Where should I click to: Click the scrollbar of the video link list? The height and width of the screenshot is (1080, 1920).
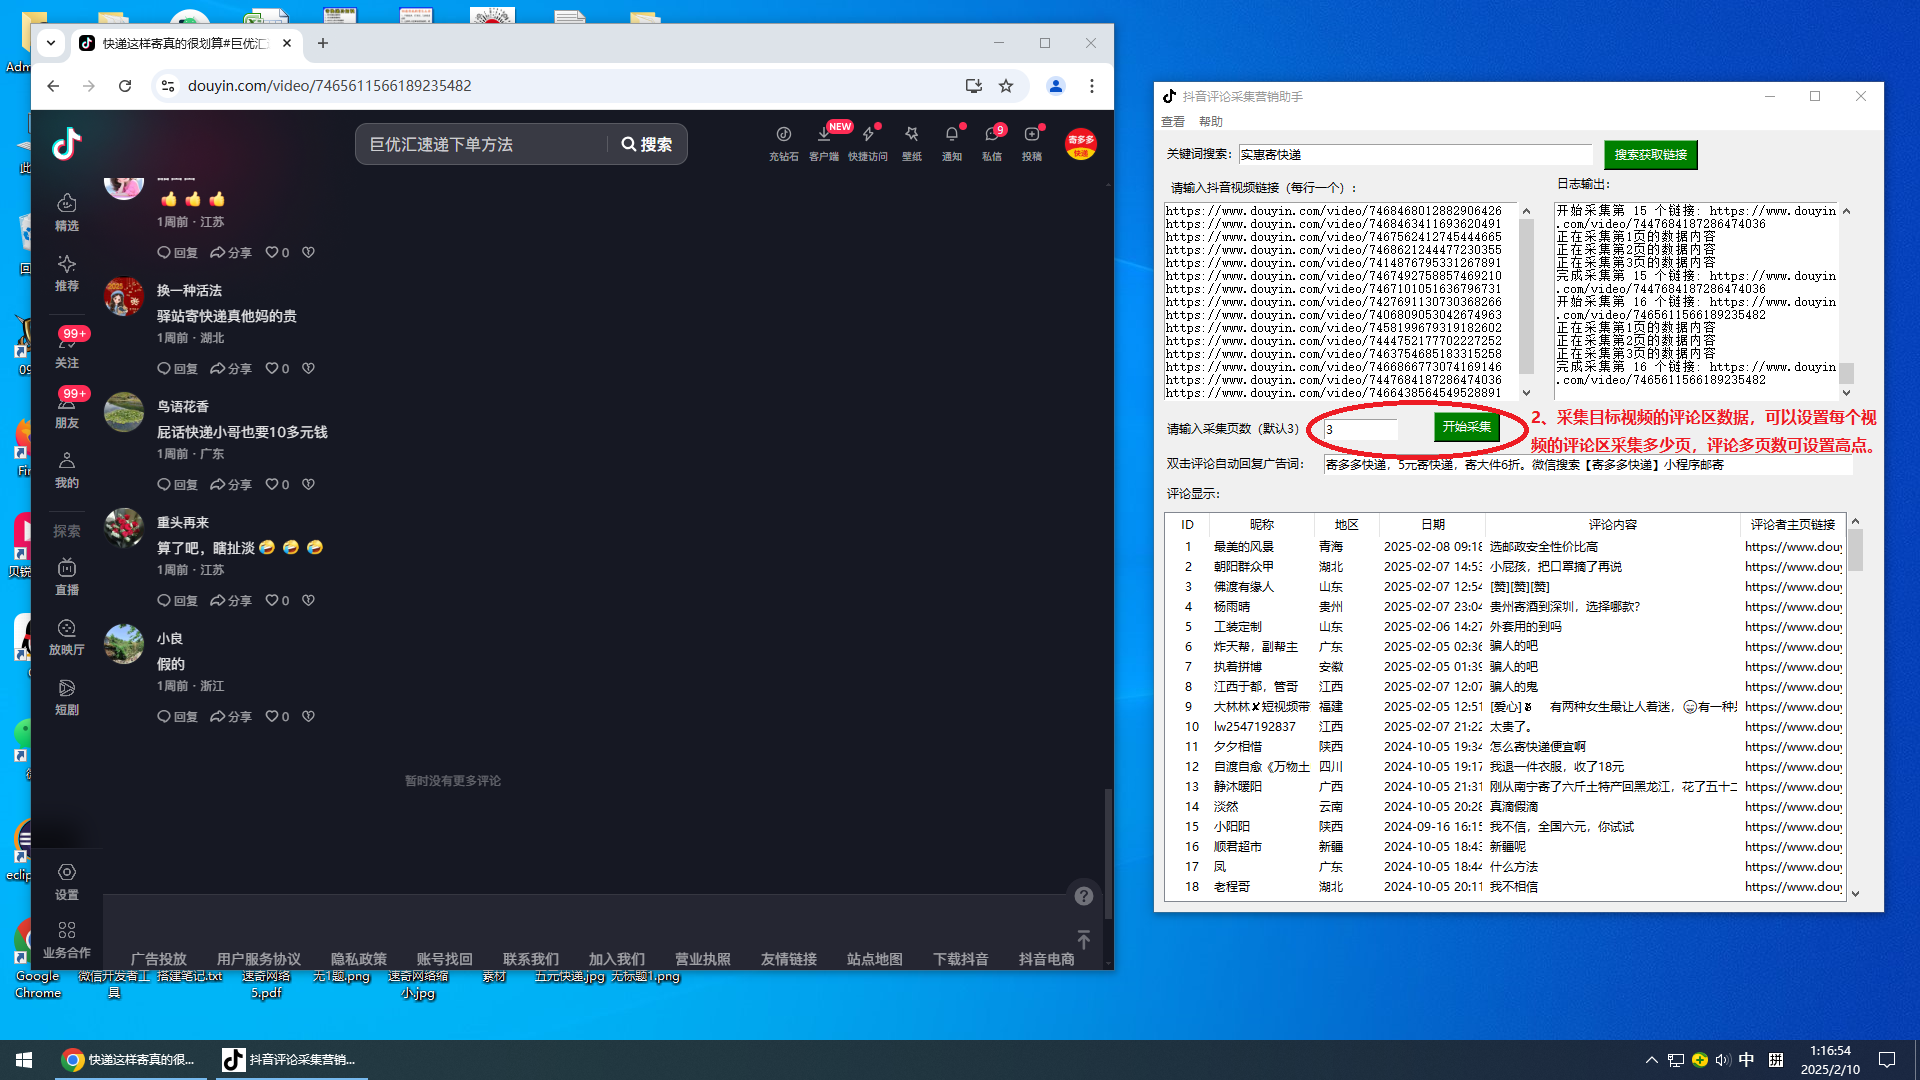(1526, 296)
